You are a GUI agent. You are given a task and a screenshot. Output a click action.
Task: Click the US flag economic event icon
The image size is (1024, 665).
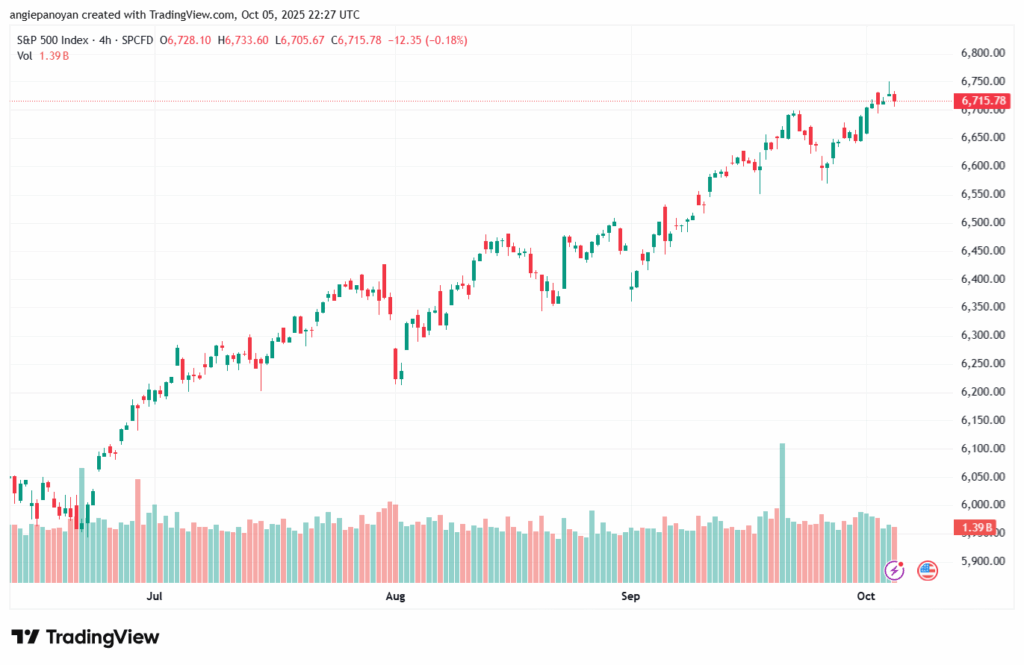(927, 570)
